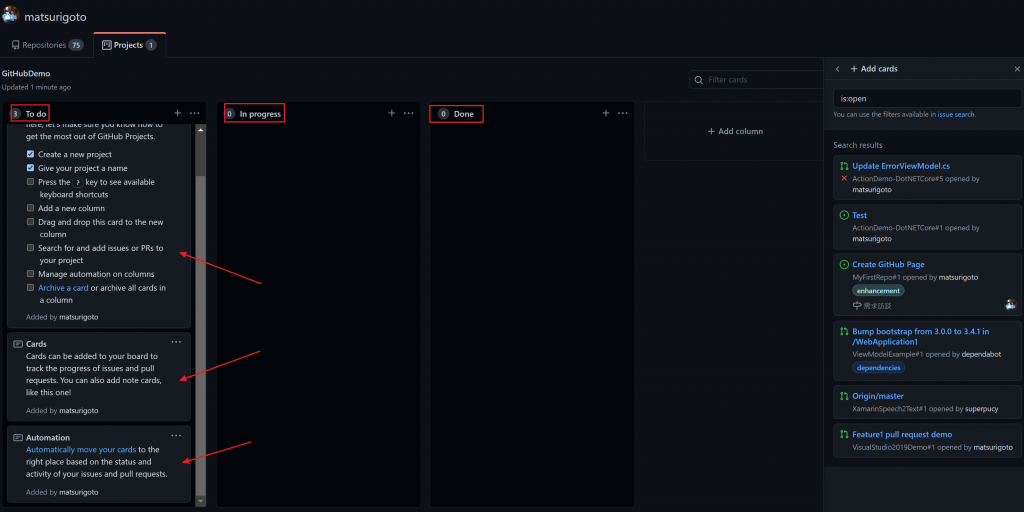Click the open issue icon on Create GitHub Page
Image resolution: width=1024 pixels, height=512 pixels.
[844, 264]
